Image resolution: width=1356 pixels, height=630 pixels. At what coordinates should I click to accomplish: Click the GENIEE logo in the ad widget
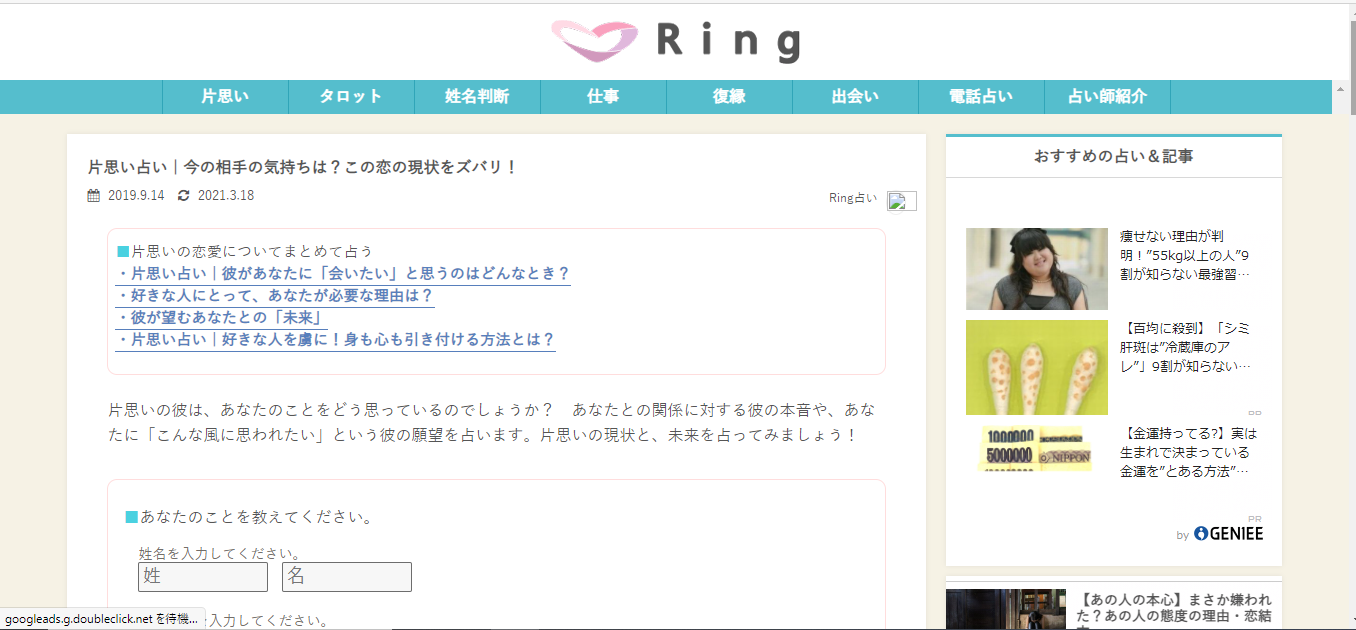point(1228,534)
